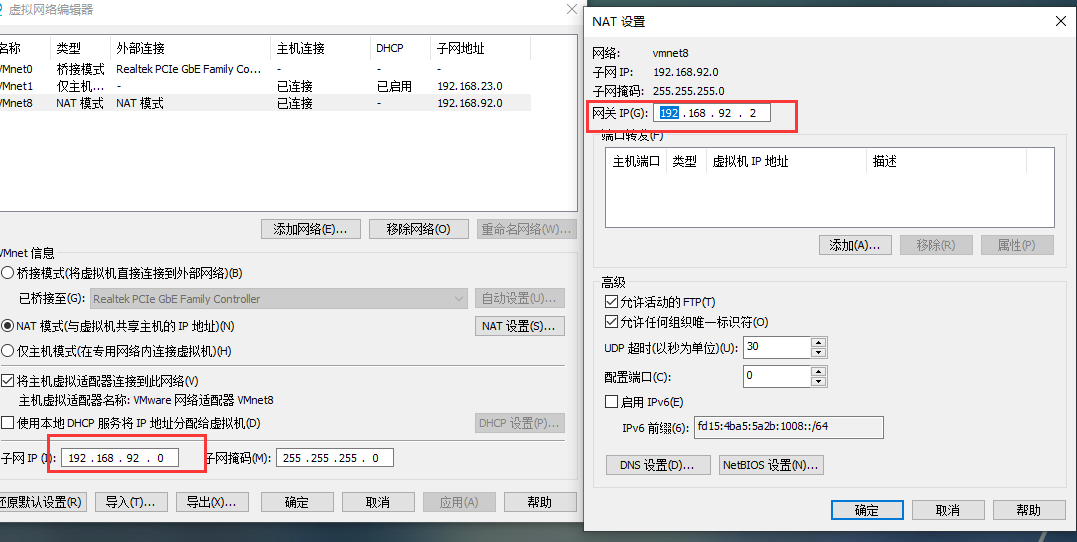Click 导出(X) button
The height and width of the screenshot is (542, 1077).
point(212,502)
